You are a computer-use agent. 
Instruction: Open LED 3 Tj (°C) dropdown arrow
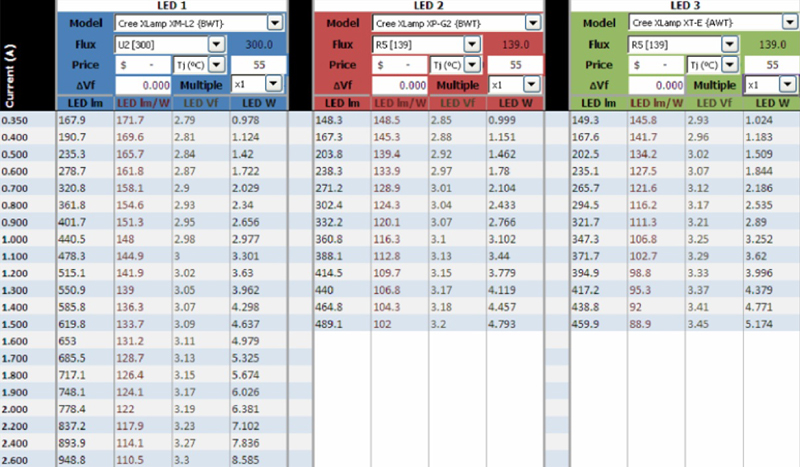click(731, 65)
